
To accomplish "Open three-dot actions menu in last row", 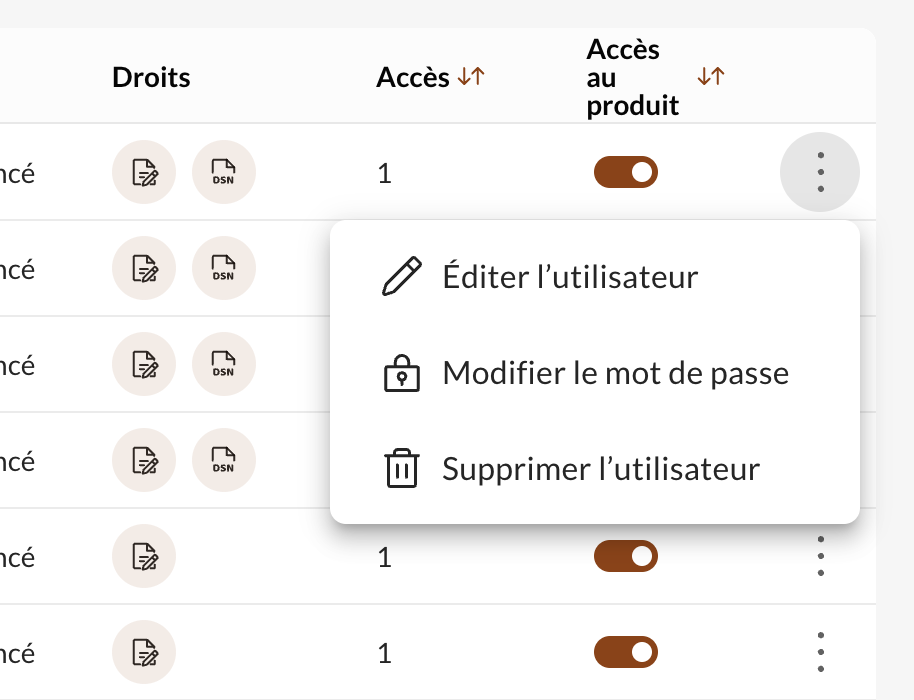I will click(820, 652).
